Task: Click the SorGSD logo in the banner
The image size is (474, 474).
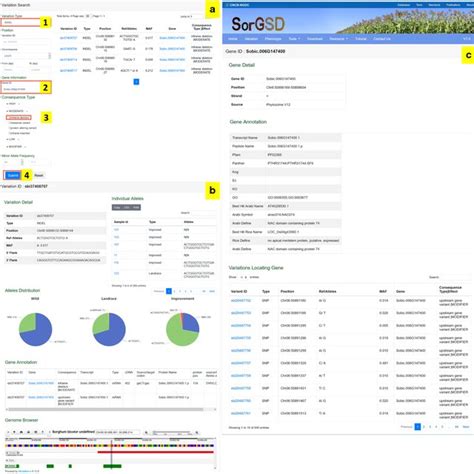Action: [x=258, y=24]
